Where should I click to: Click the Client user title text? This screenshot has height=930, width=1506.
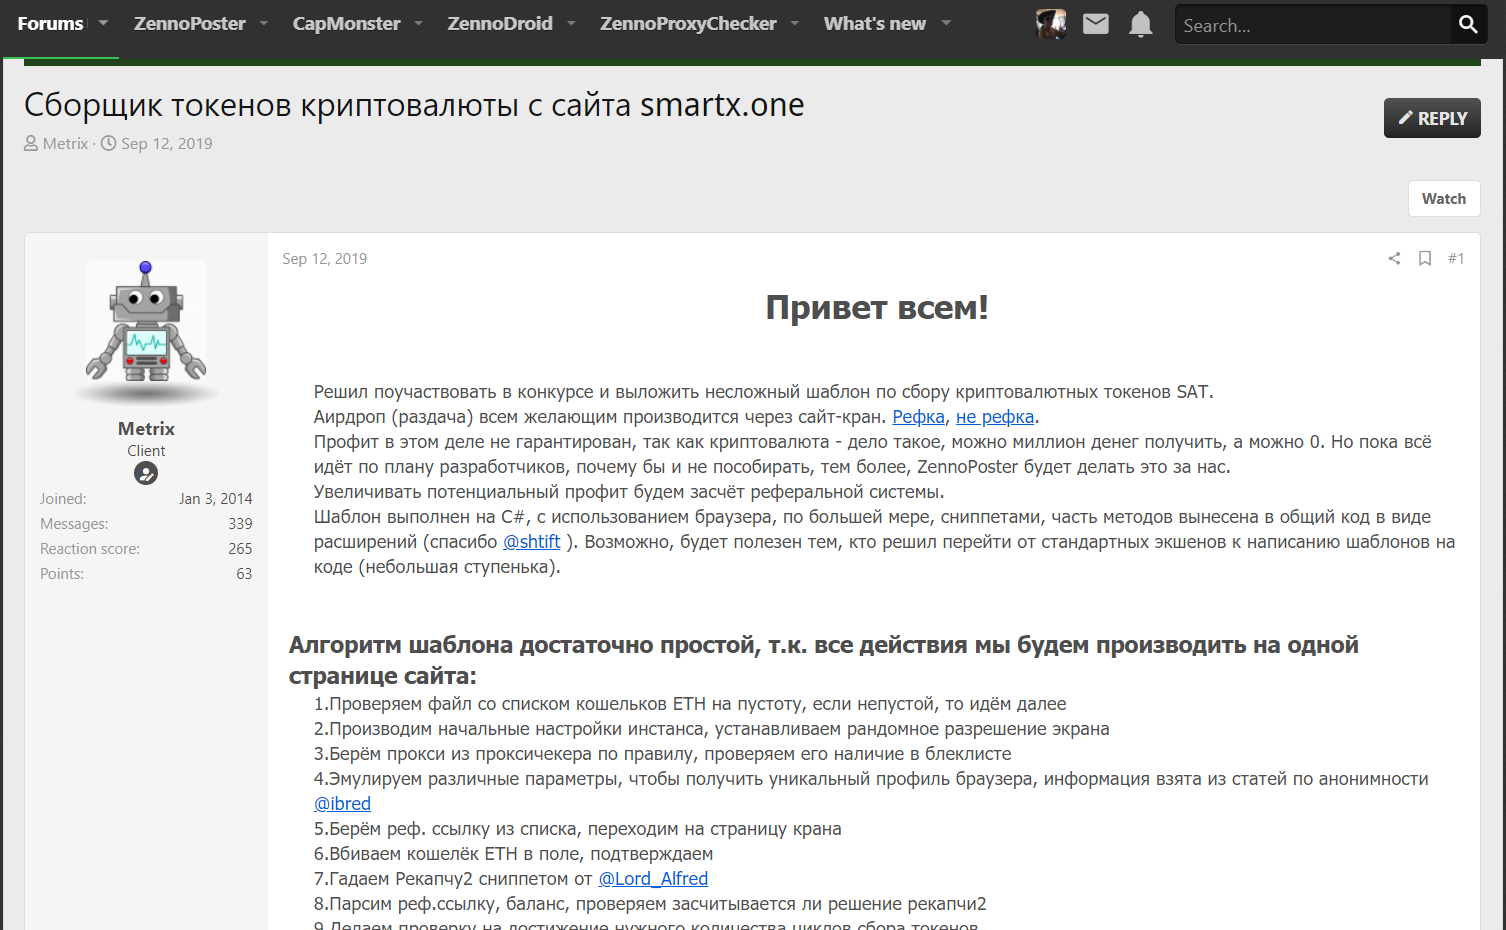(146, 450)
